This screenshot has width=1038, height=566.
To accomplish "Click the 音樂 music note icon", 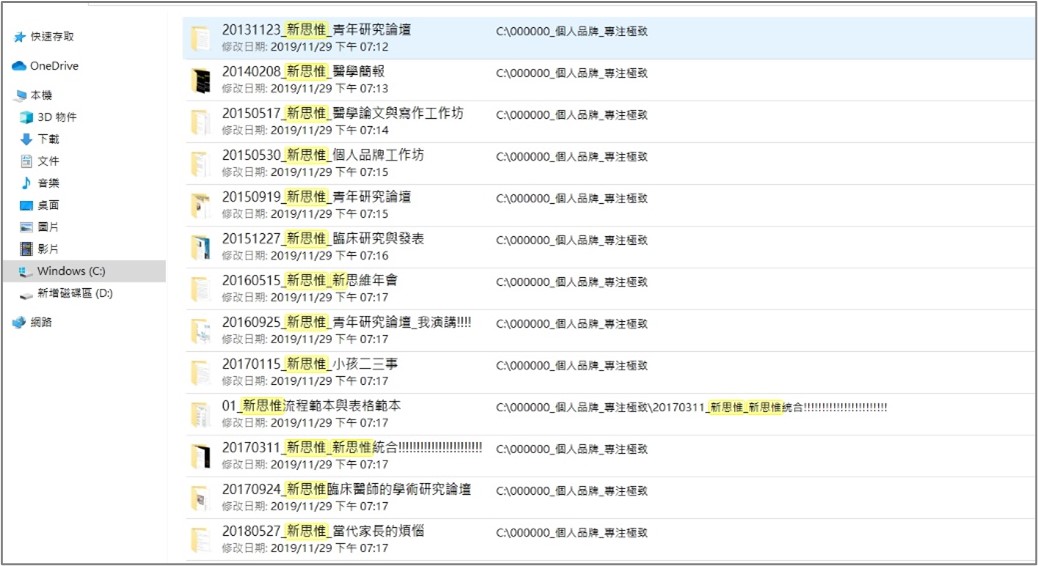I will 26,183.
